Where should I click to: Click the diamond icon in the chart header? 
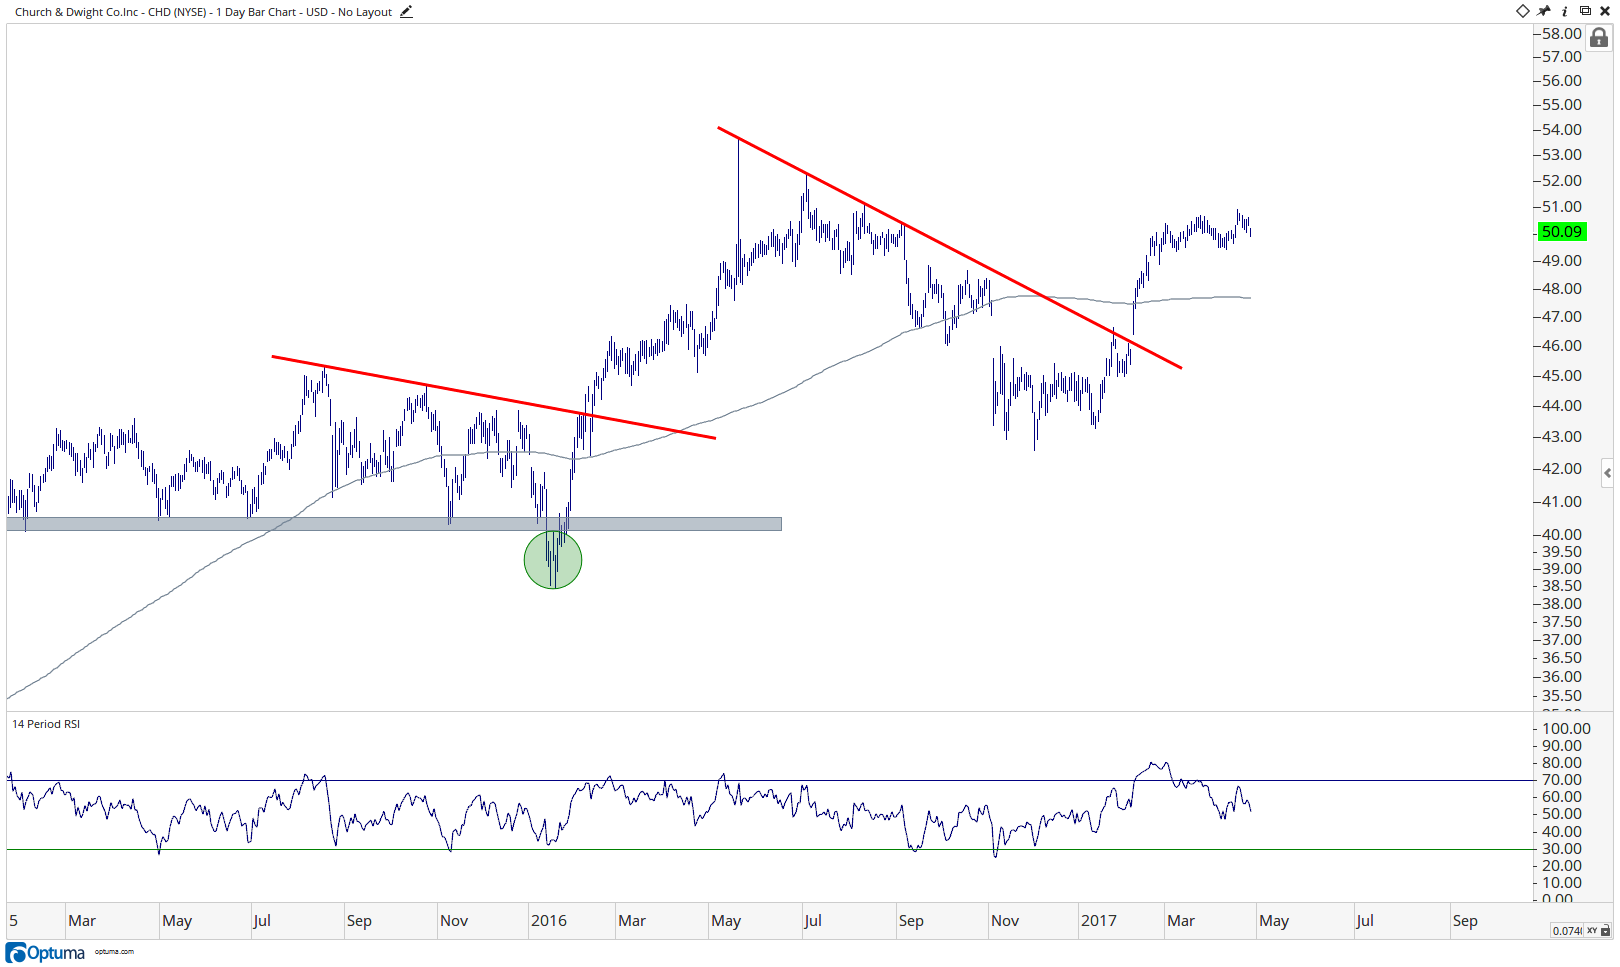point(1522,11)
